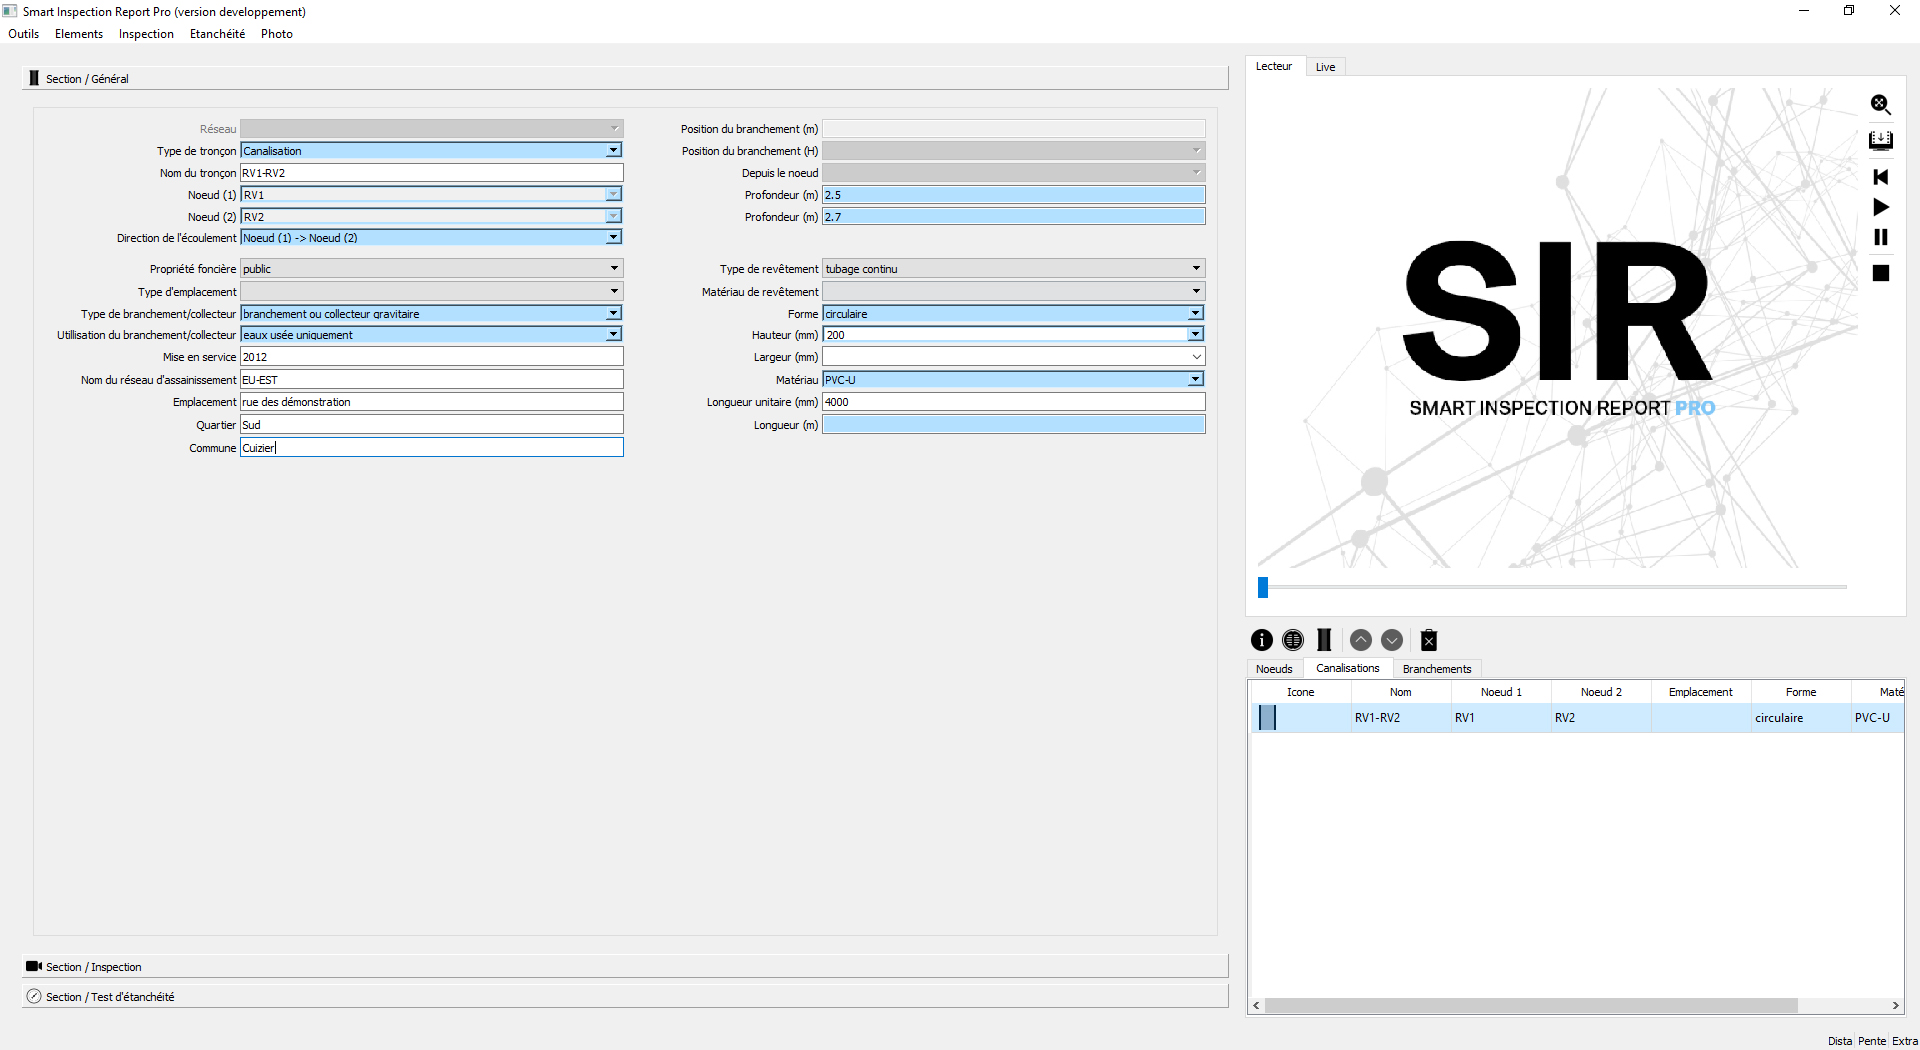Image resolution: width=1920 pixels, height=1050 pixels.
Task: Click the camera icon of Section / Inspection
Action: (34, 966)
